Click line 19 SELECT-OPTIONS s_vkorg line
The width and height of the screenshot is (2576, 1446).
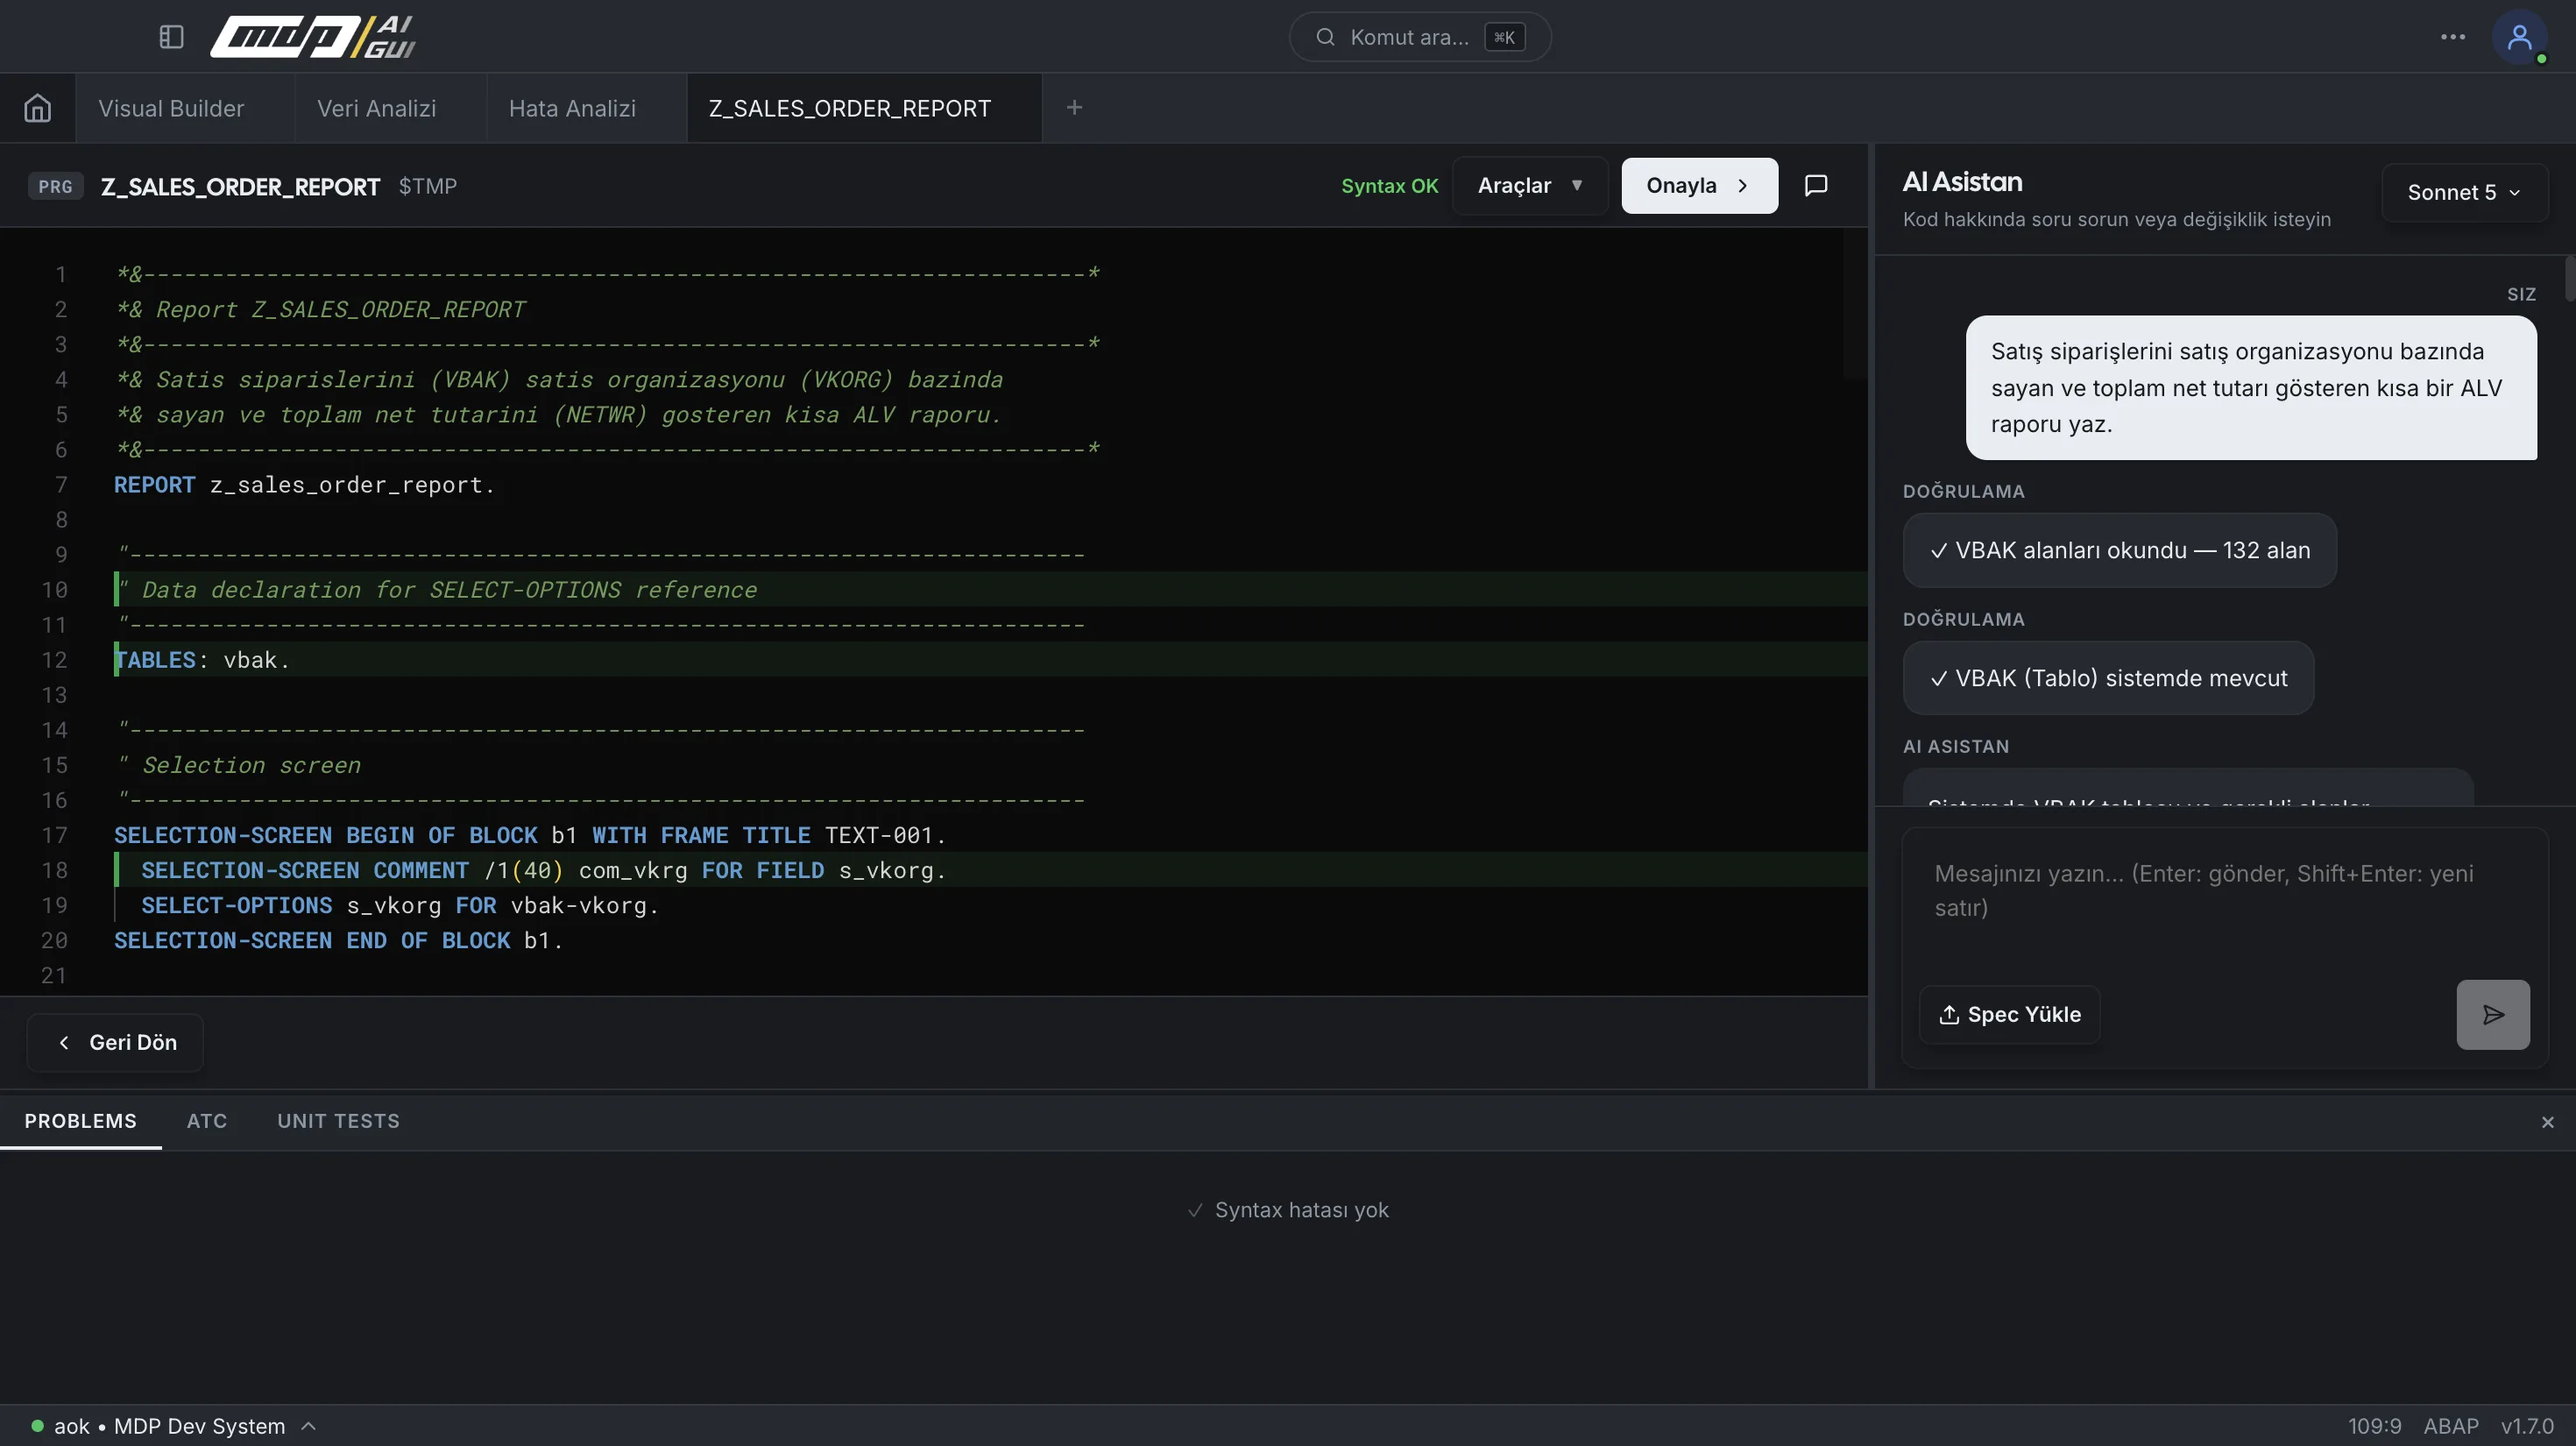[x=400, y=905]
